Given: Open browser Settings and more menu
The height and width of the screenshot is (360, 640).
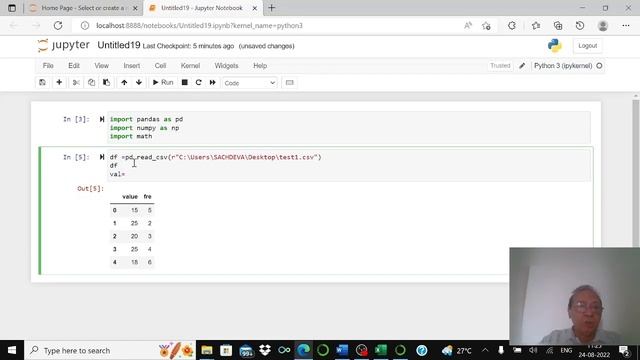Looking at the screenshot, I should (x=626, y=26).
